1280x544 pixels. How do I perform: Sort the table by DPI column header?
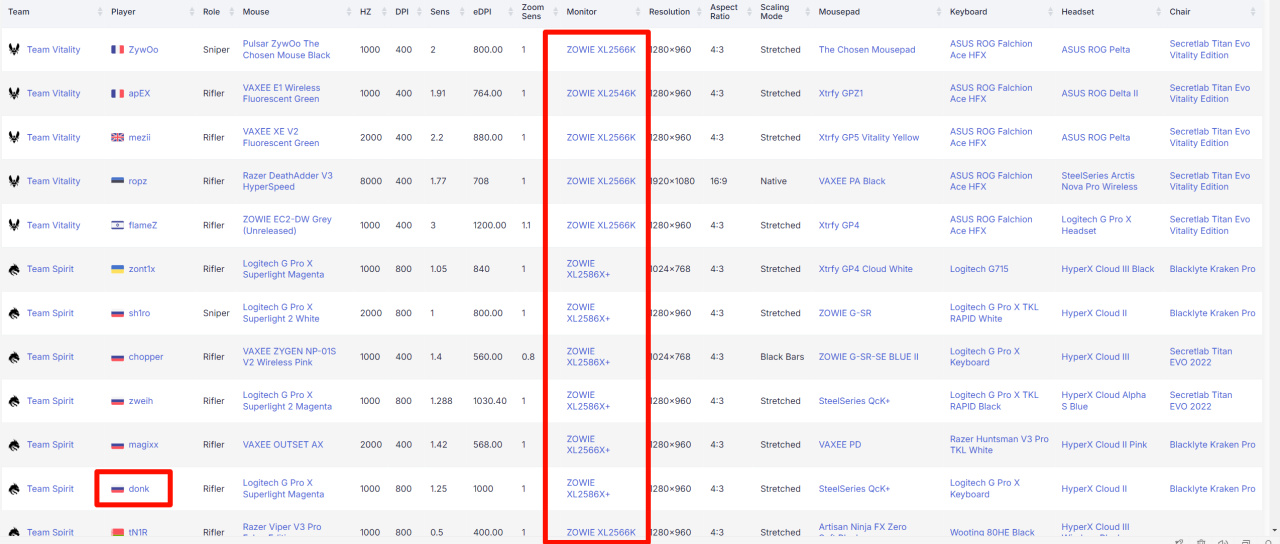(402, 12)
